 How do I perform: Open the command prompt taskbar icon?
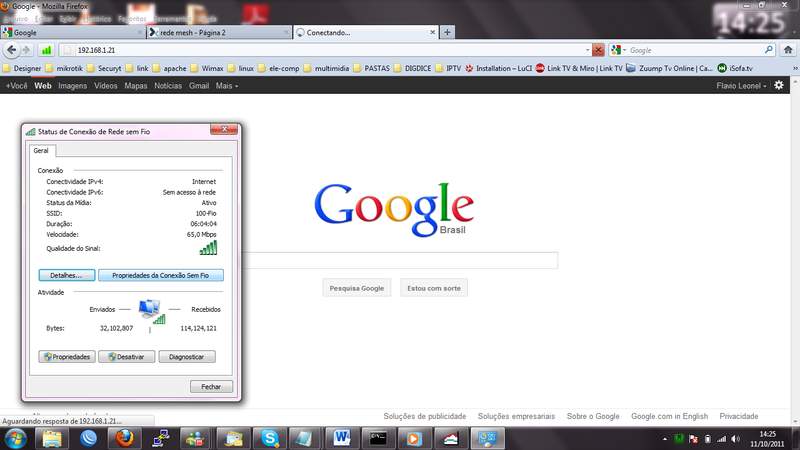pyautogui.click(x=378, y=438)
